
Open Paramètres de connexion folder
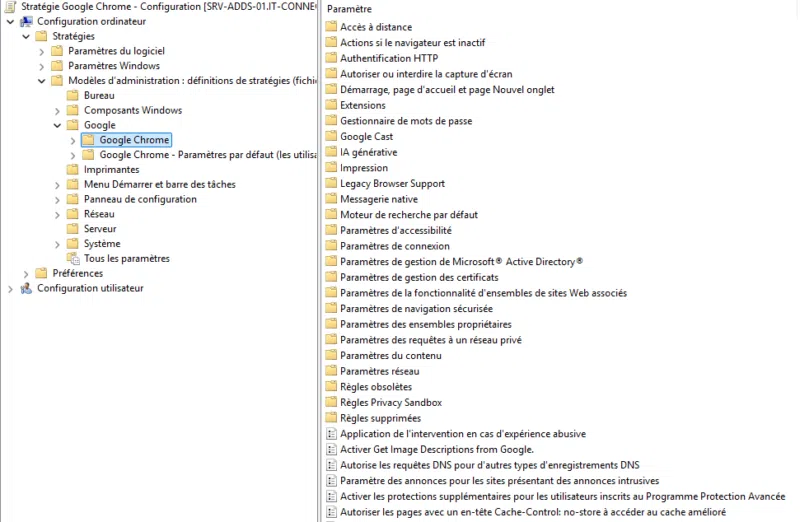coord(395,246)
